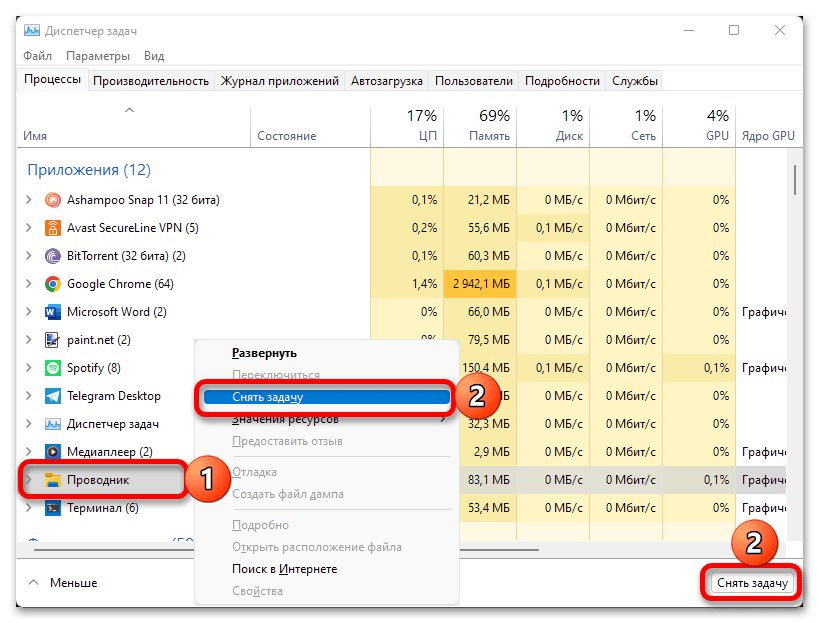Click the Ashampoo Snap 11 app icon
The width and height of the screenshot is (819, 623).
pyautogui.click(x=53, y=200)
